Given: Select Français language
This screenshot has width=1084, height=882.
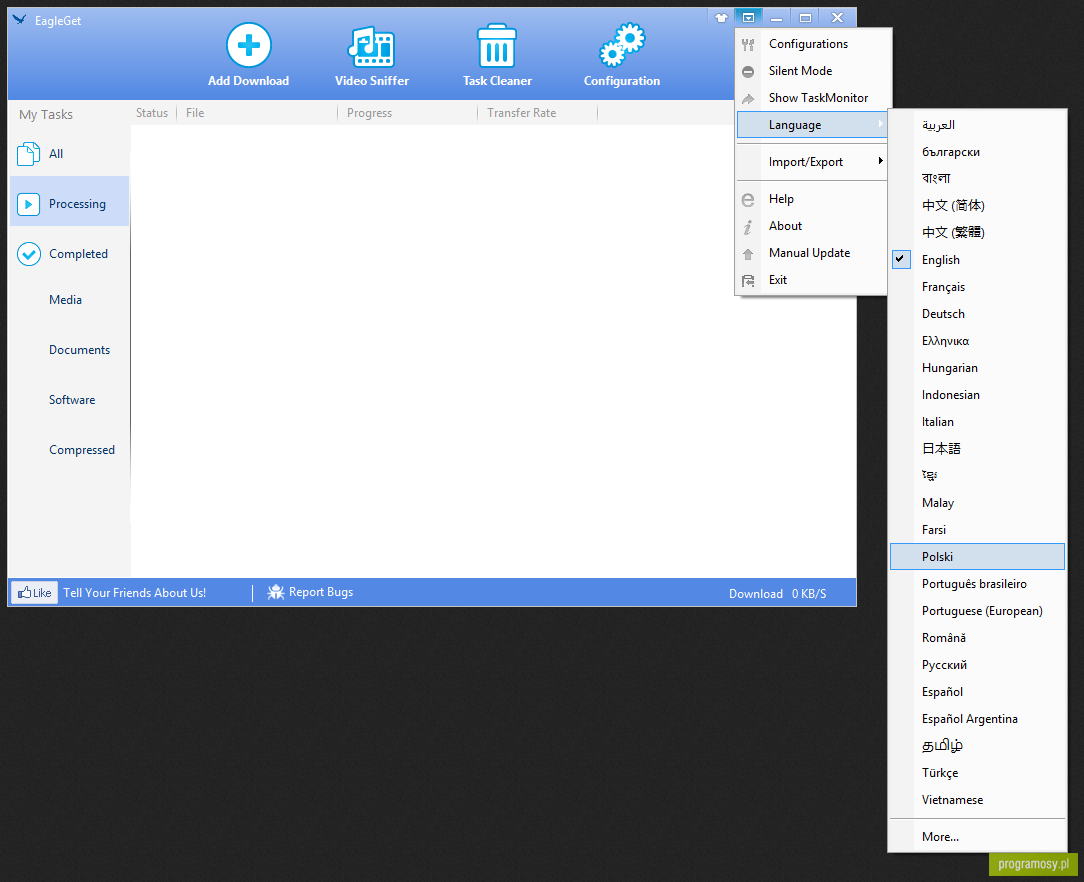Looking at the screenshot, I should [x=978, y=287].
